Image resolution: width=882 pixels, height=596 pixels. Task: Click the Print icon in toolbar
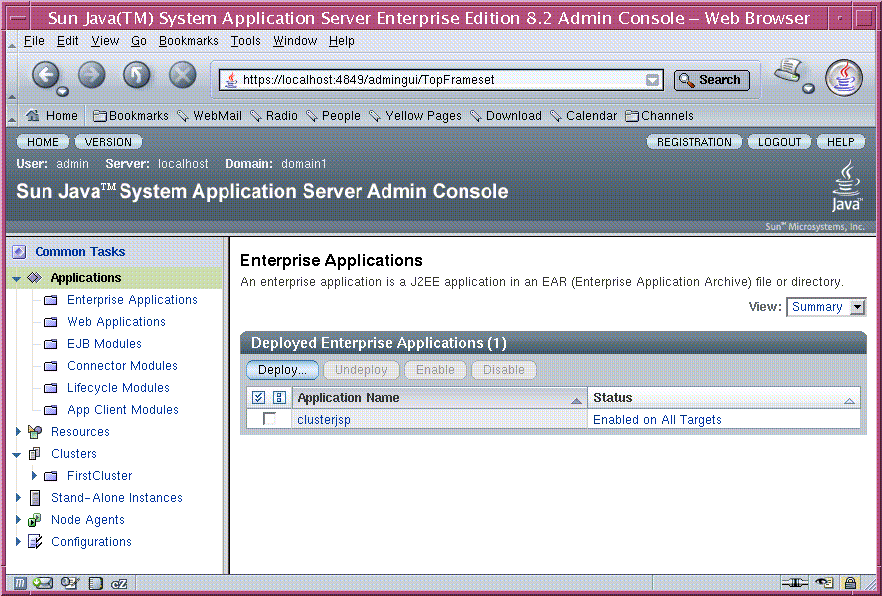click(788, 71)
